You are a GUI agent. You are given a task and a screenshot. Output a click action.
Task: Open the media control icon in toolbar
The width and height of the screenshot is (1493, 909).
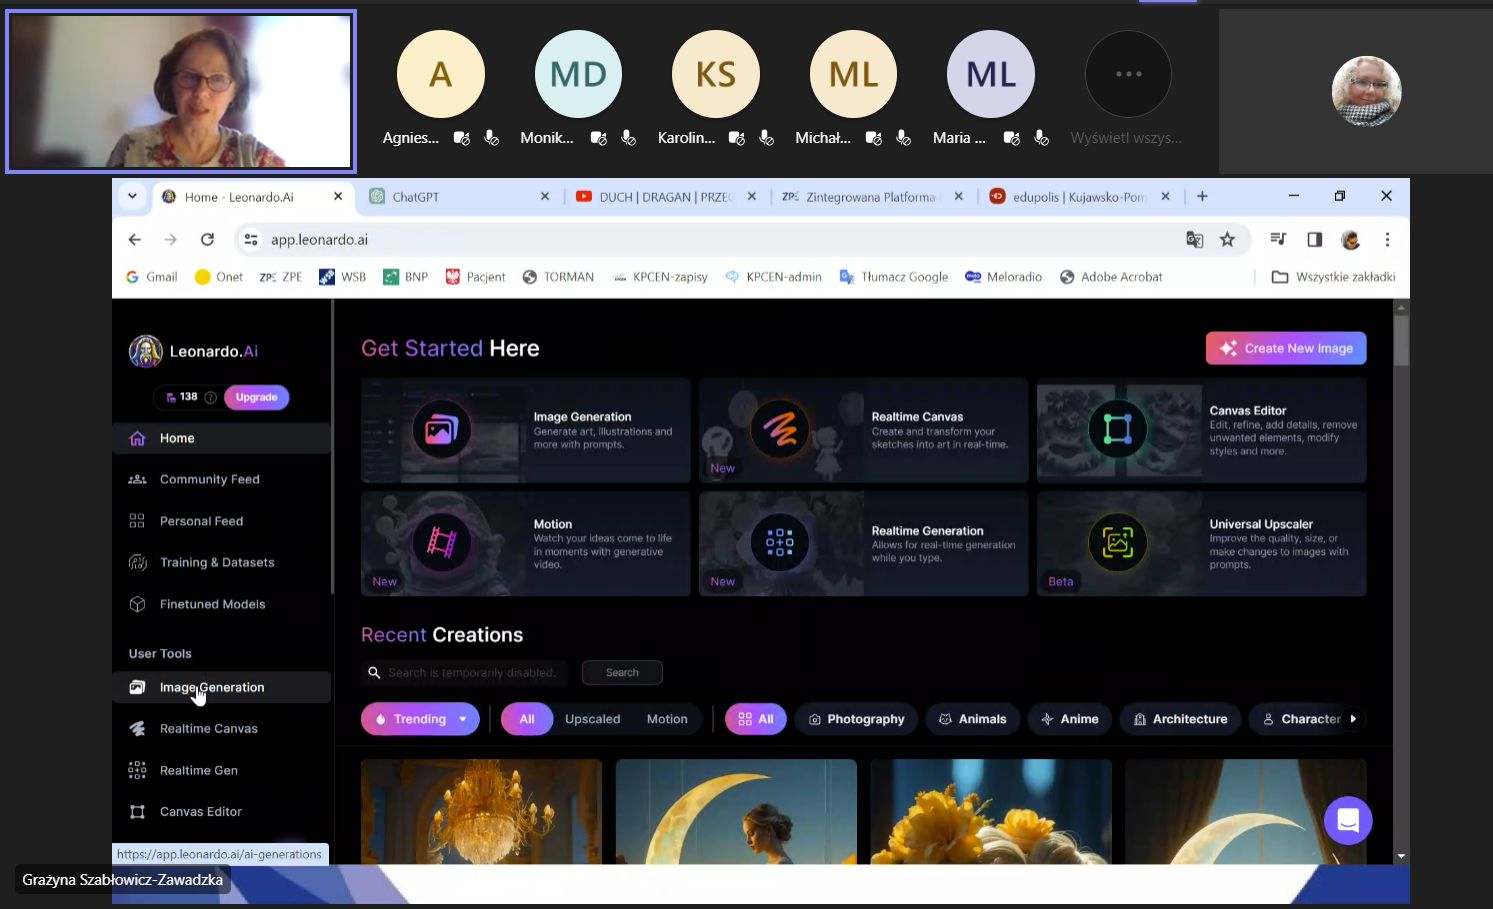click(x=1278, y=240)
